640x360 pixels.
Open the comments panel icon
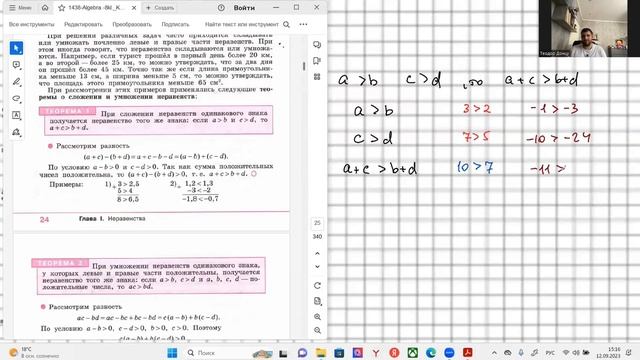tap(317, 44)
